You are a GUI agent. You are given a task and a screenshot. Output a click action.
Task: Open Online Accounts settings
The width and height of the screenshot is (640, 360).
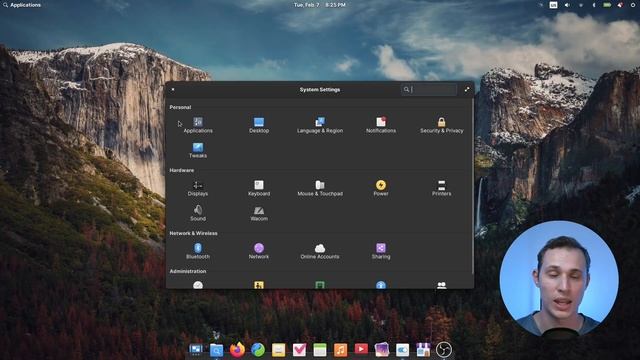(x=320, y=251)
